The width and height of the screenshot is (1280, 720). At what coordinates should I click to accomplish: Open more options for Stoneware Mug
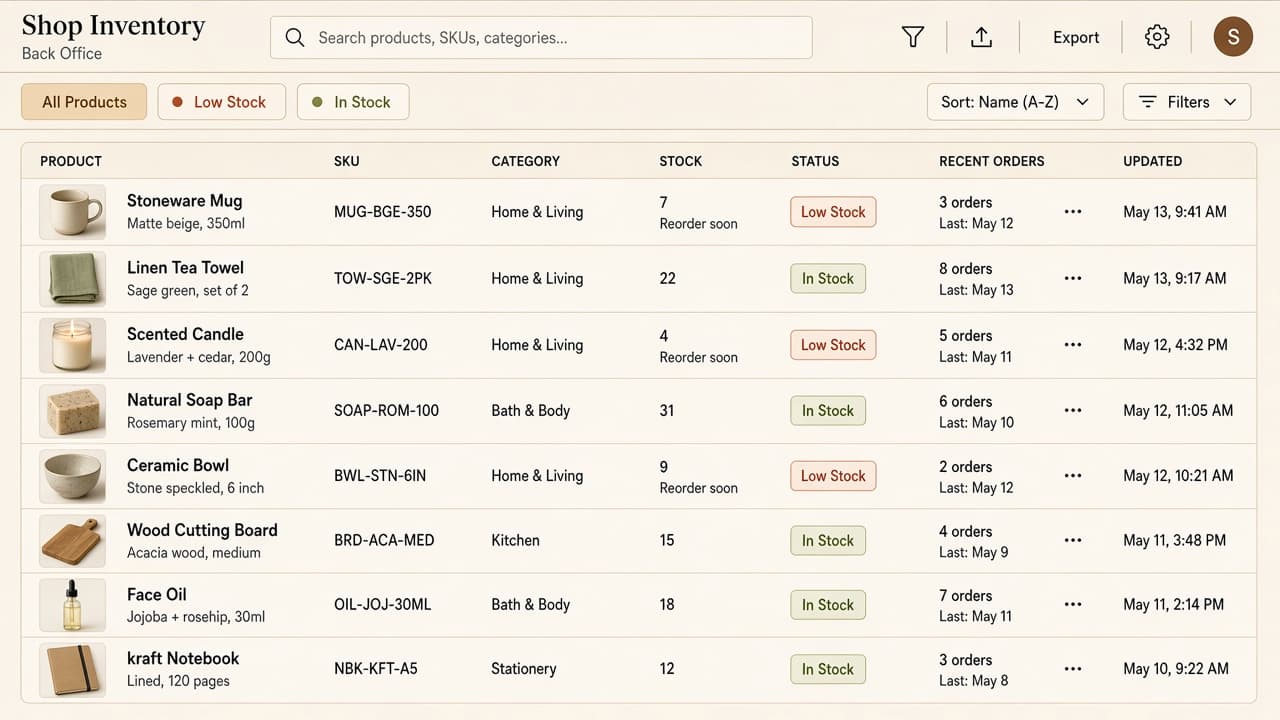[1073, 212]
